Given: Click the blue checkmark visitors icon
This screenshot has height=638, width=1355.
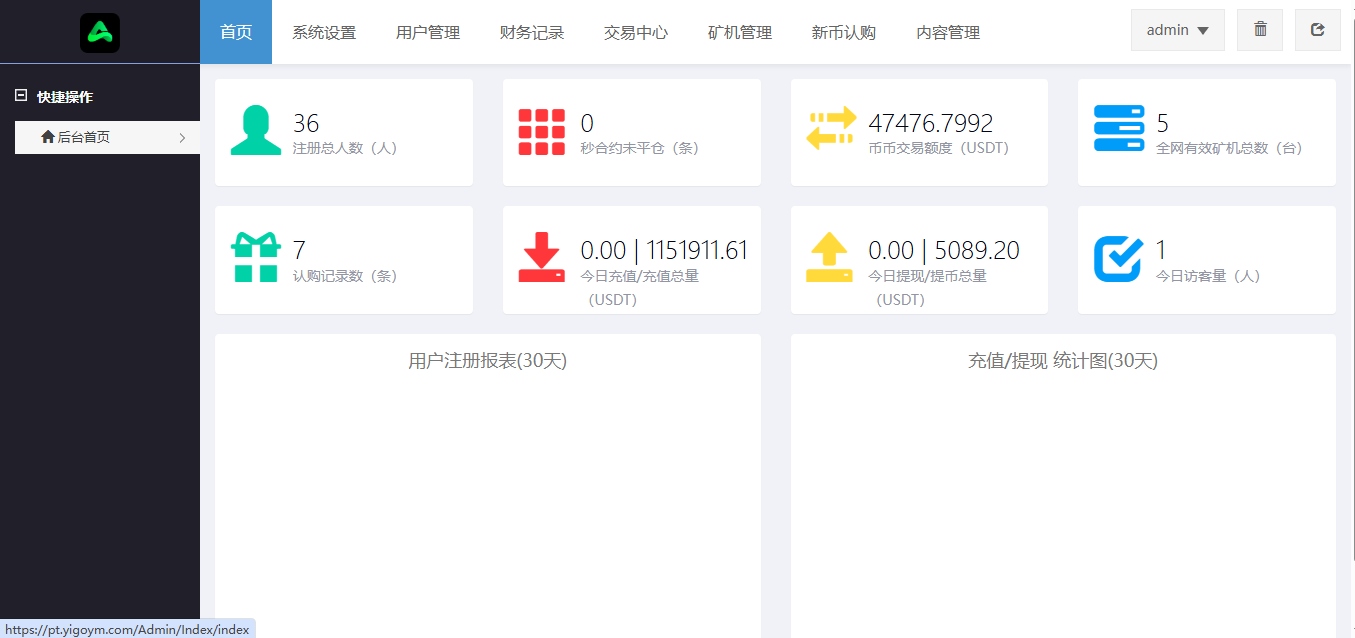Looking at the screenshot, I should (1118, 258).
